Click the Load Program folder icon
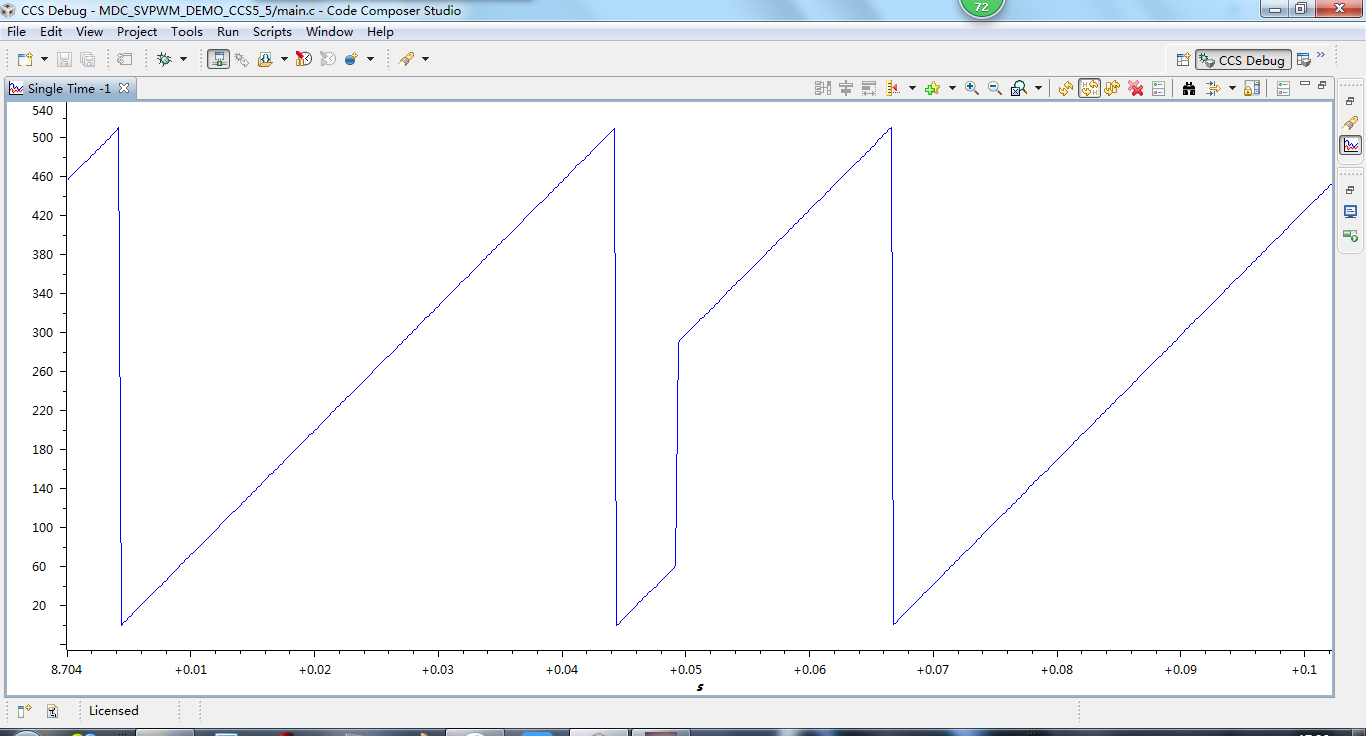This screenshot has height=736, width=1366. [264, 60]
